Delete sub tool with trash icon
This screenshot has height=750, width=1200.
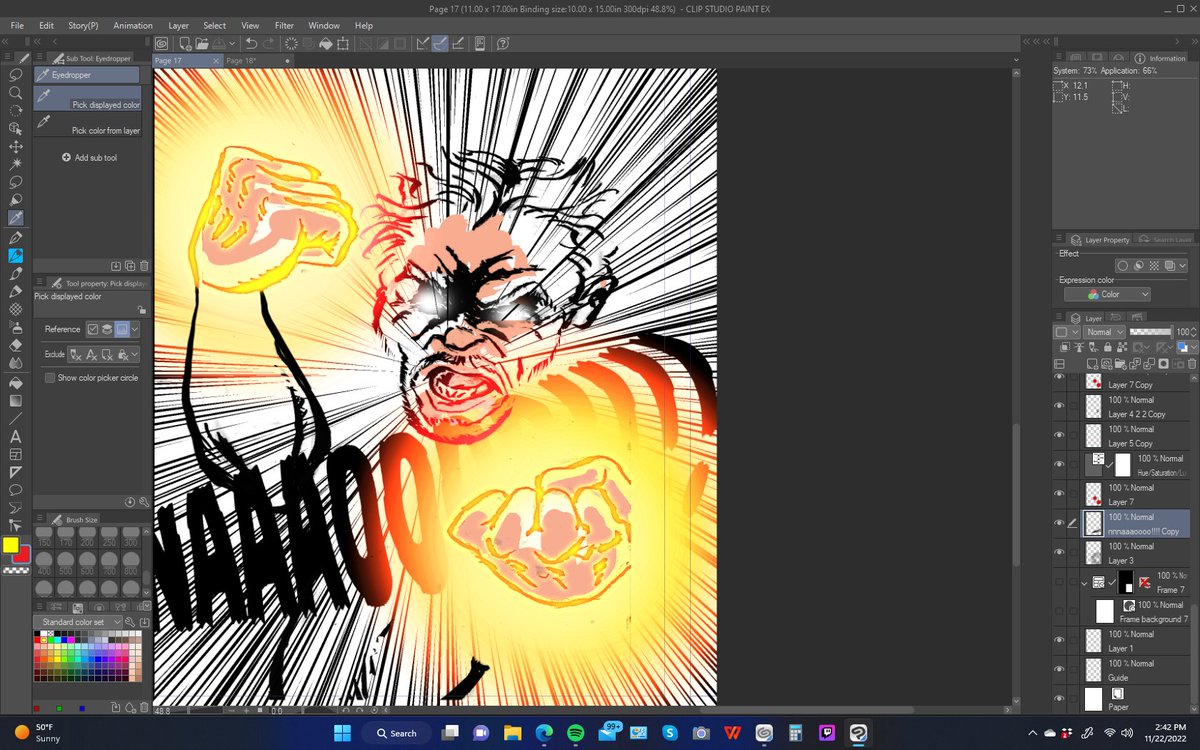point(144,265)
